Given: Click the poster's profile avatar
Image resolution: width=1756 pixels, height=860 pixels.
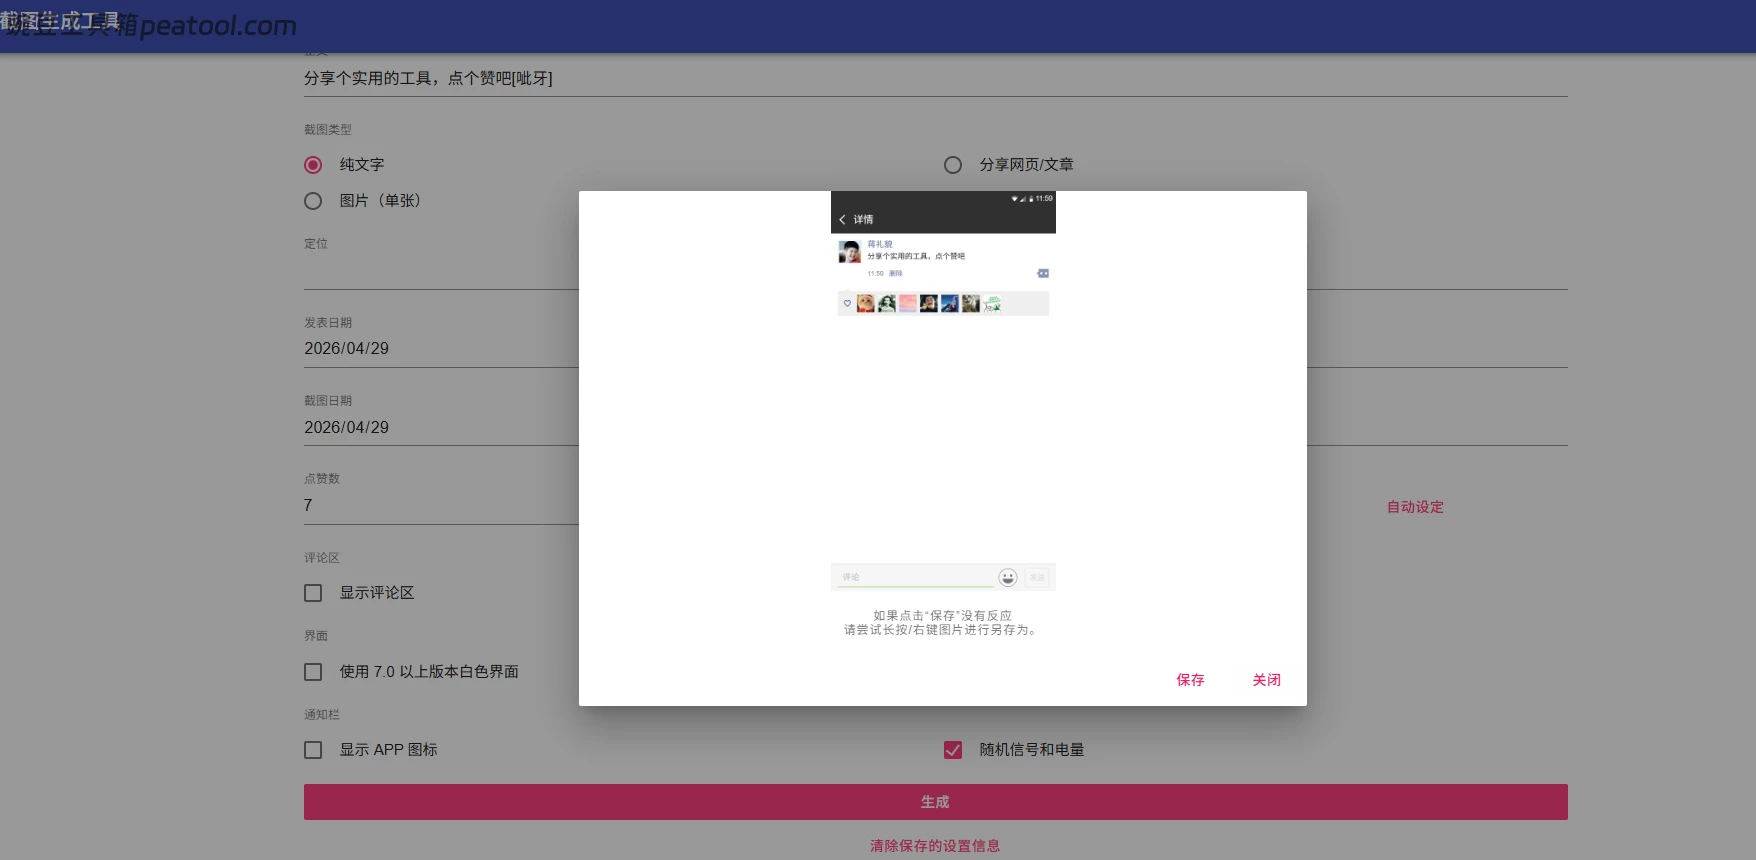Looking at the screenshot, I should pyautogui.click(x=849, y=251).
